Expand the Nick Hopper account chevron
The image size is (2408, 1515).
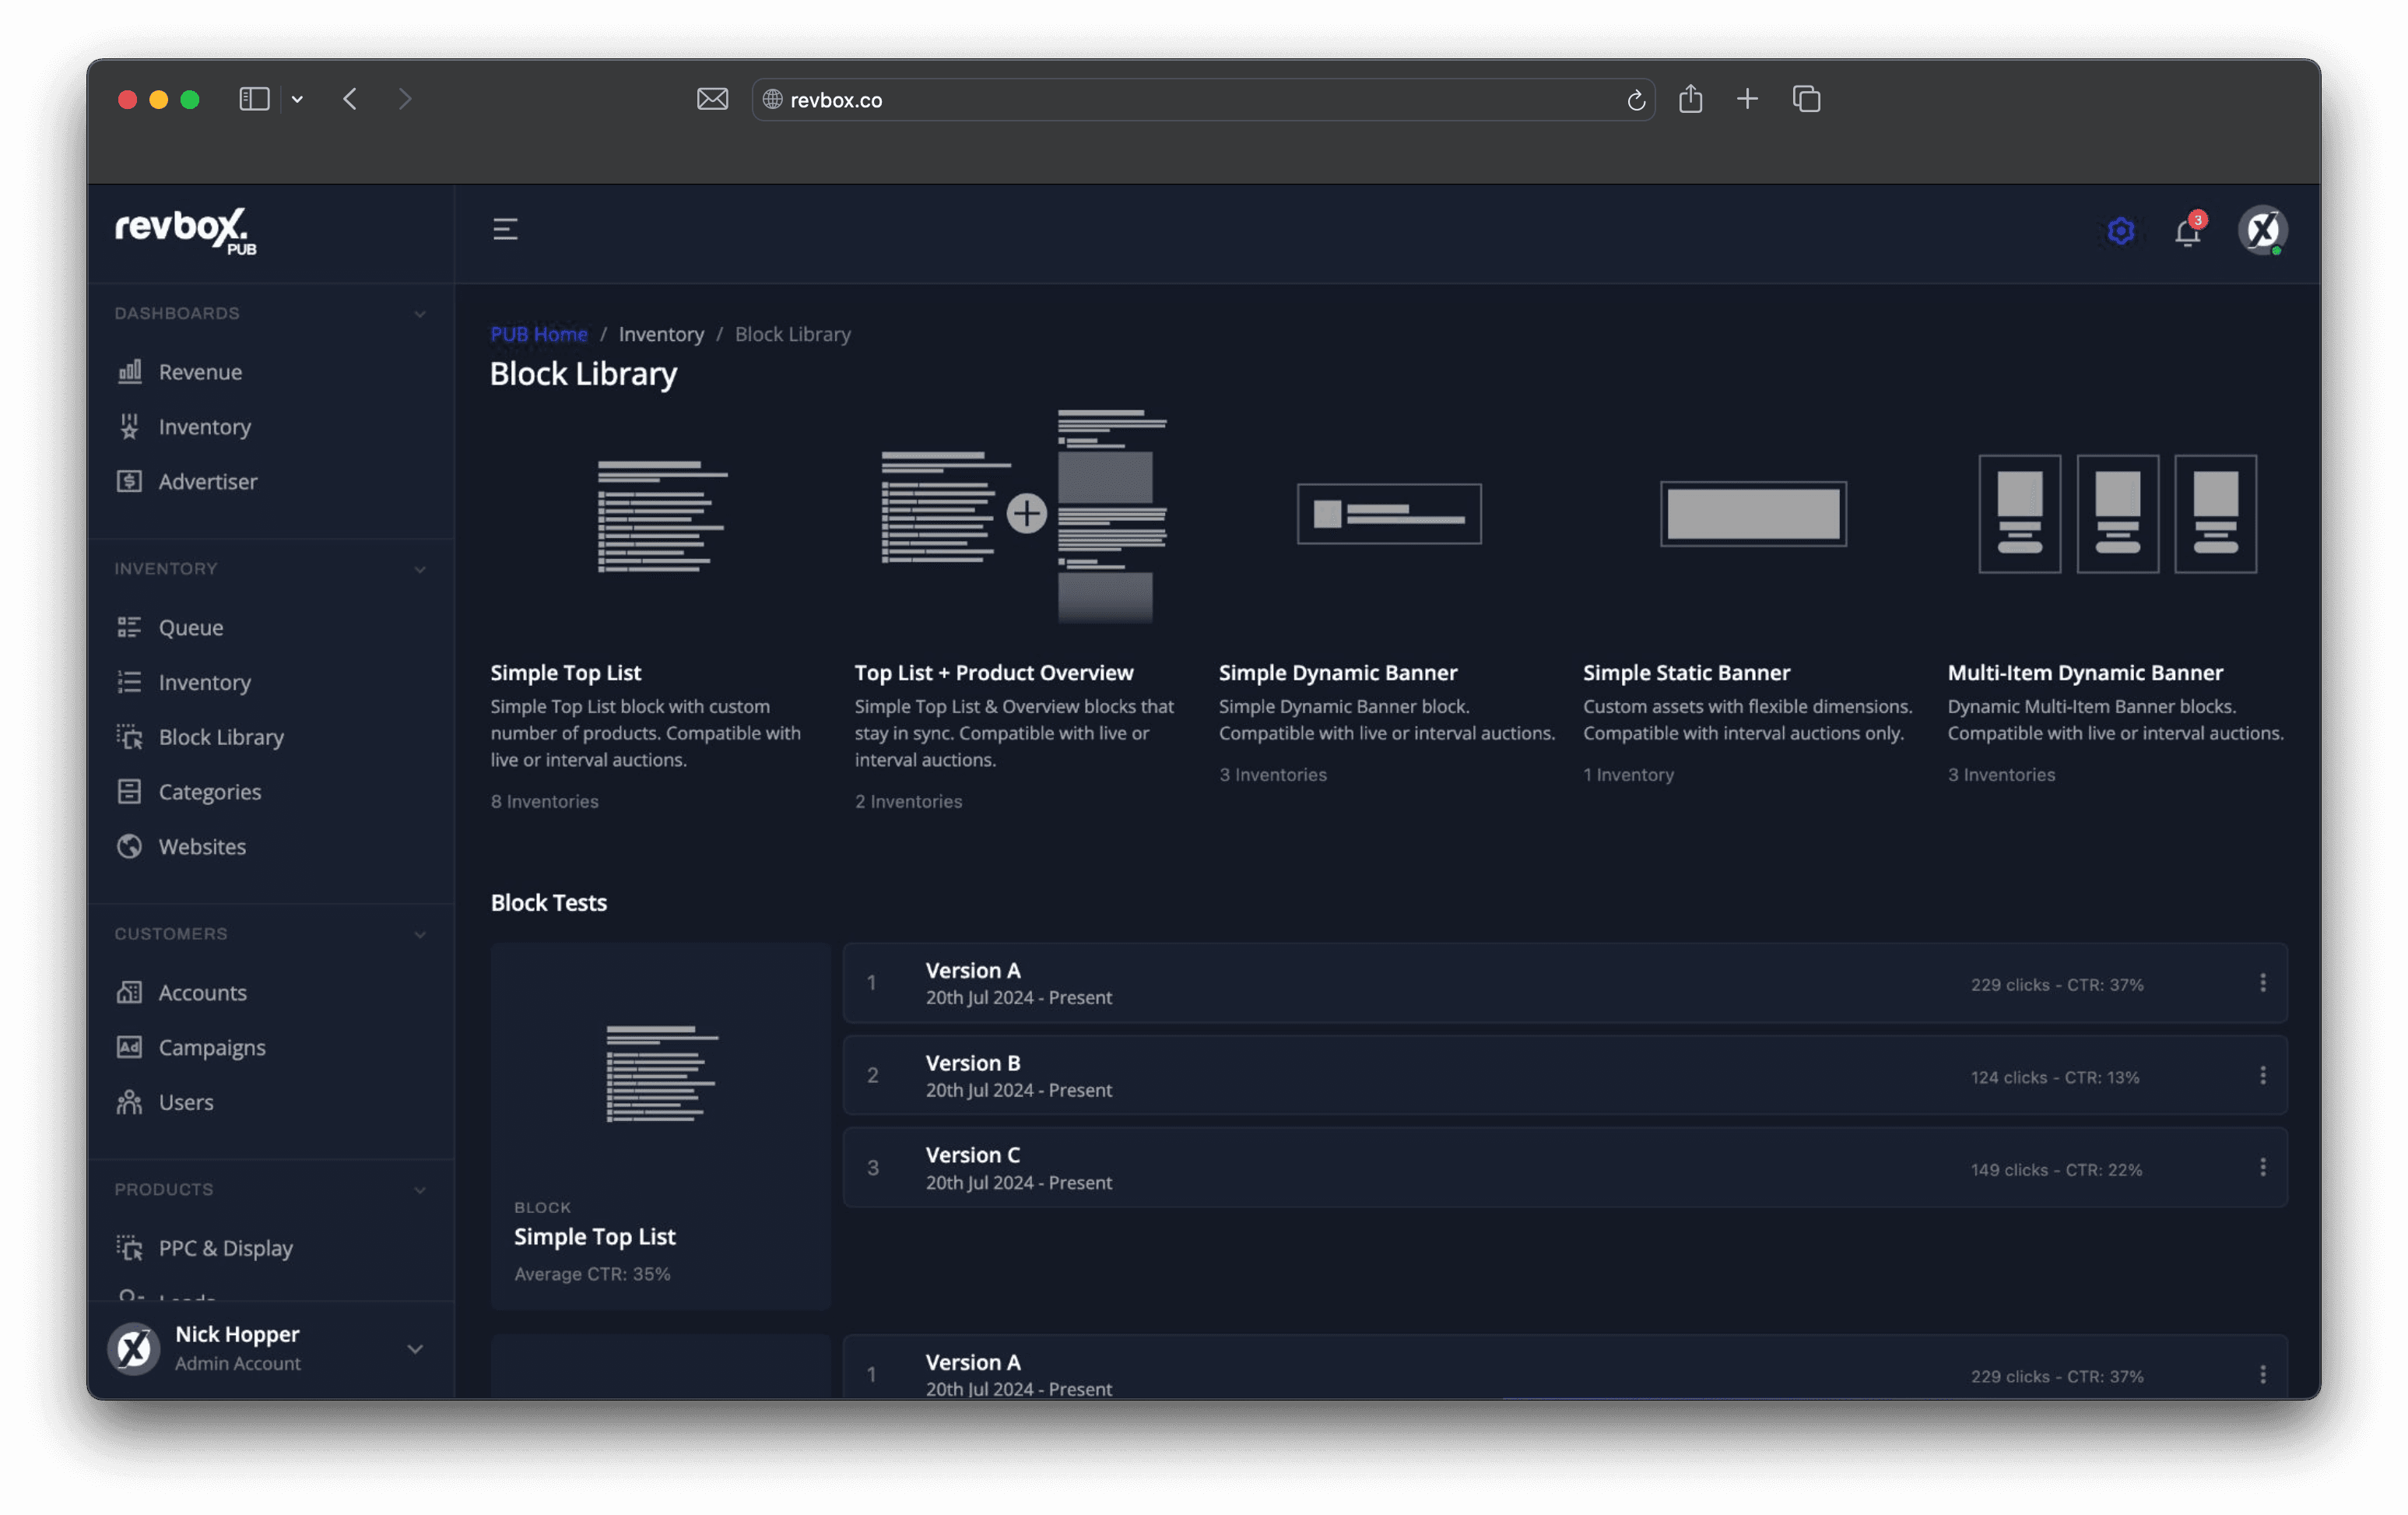414,1349
